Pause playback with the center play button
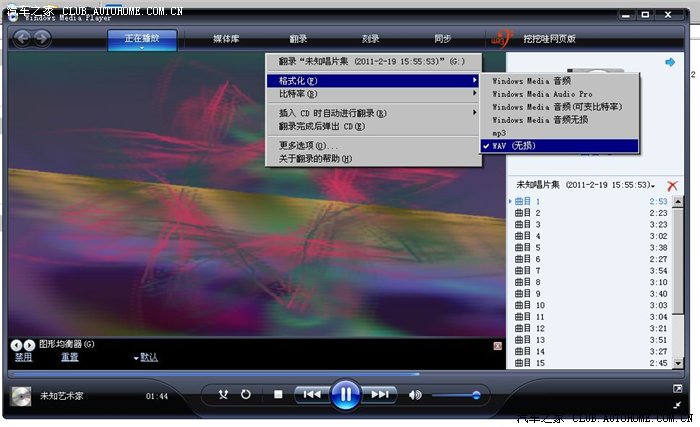The width and height of the screenshot is (700, 427). coord(344,394)
